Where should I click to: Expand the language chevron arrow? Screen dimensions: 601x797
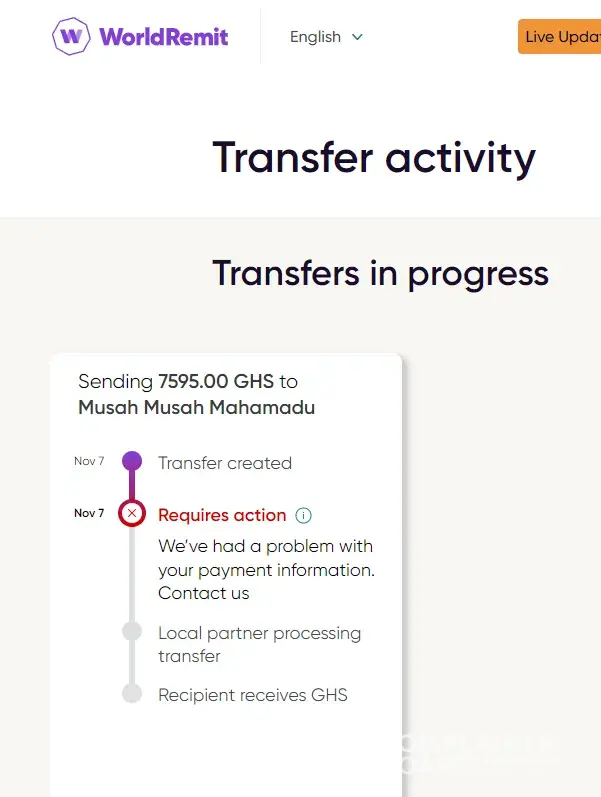[x=357, y=37]
